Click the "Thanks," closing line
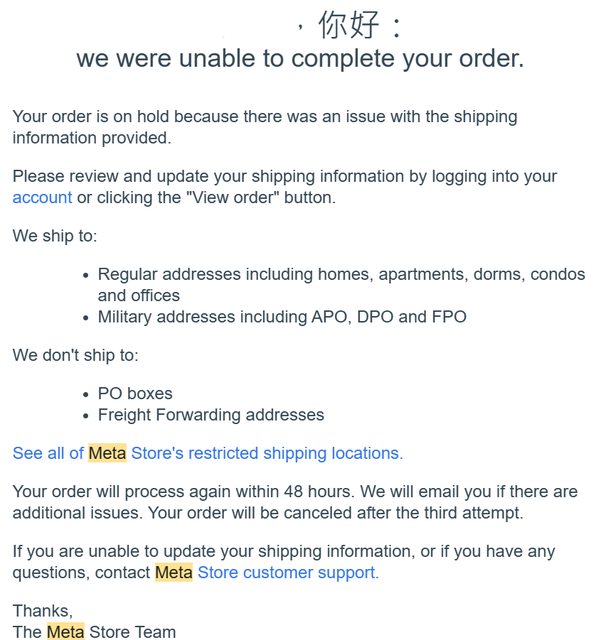Image resolution: width=596 pixels, height=640 pixels. point(42,611)
